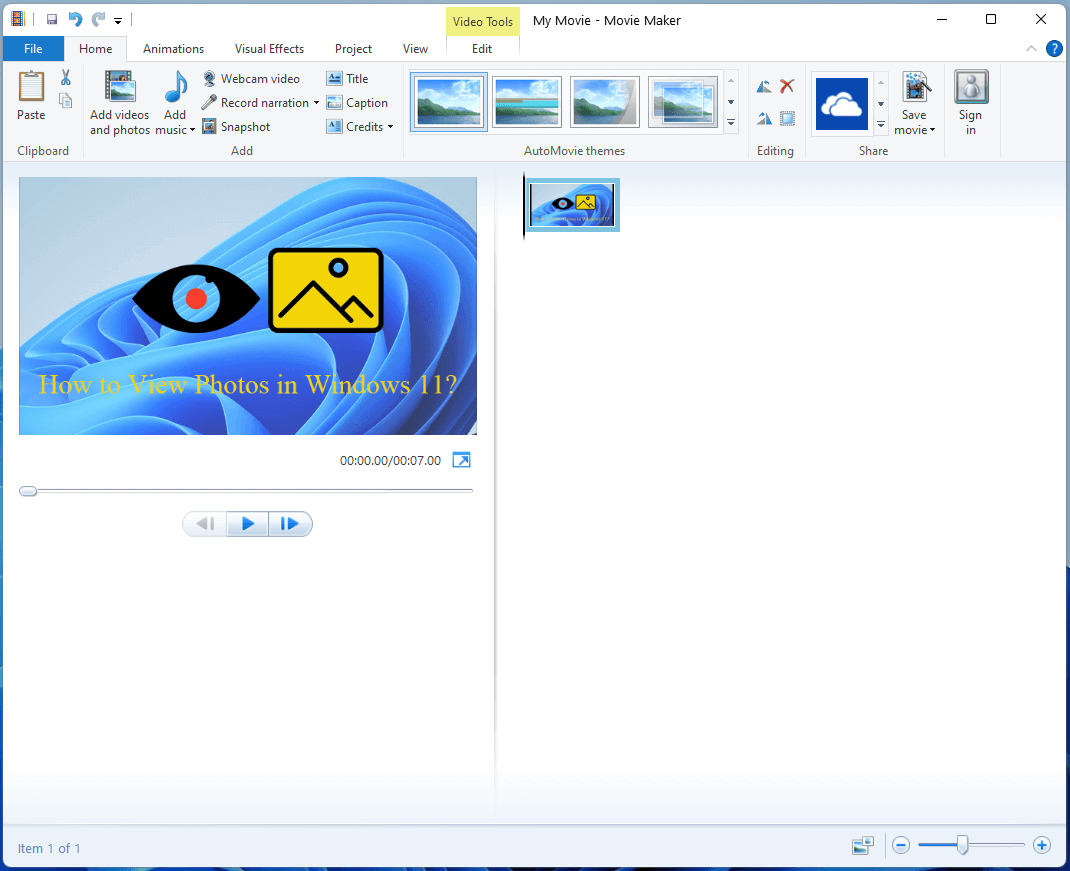Open Video Tools Edit tab
Image resolution: width=1070 pixels, height=871 pixels.
pos(482,48)
